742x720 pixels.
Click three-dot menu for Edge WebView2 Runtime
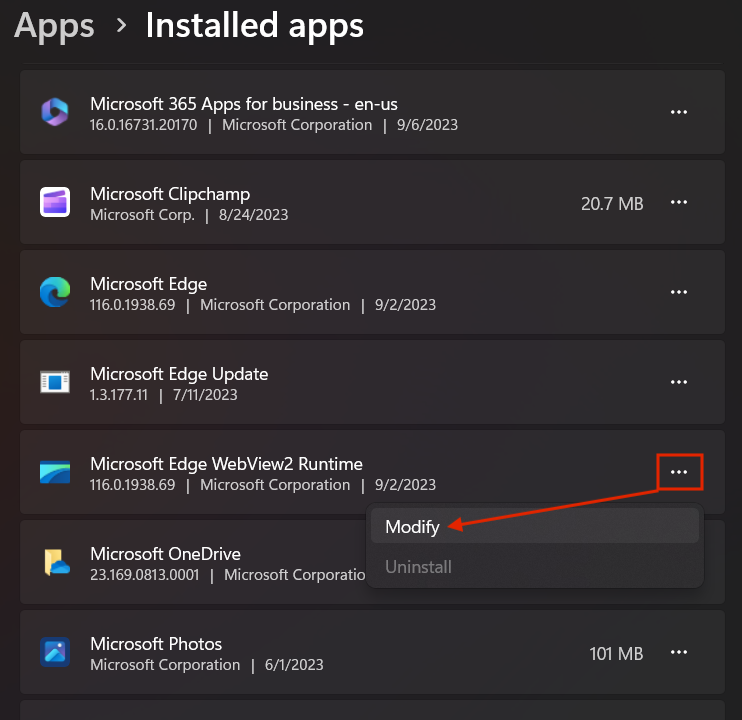point(679,472)
